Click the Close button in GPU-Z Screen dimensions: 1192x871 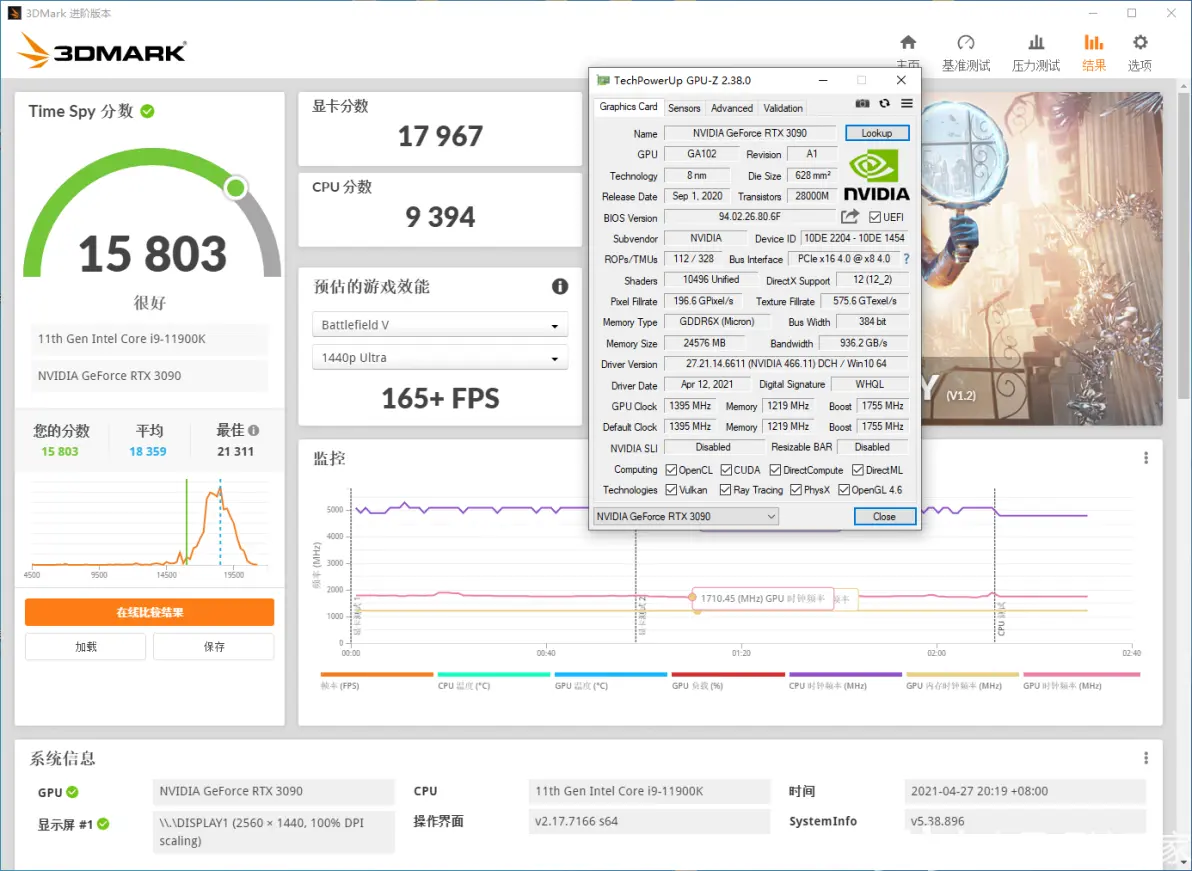(884, 517)
